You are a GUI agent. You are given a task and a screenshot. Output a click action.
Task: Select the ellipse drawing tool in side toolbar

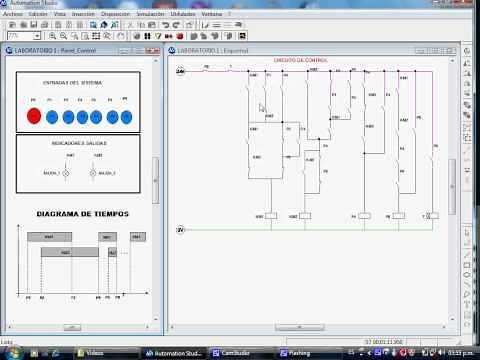point(467,275)
